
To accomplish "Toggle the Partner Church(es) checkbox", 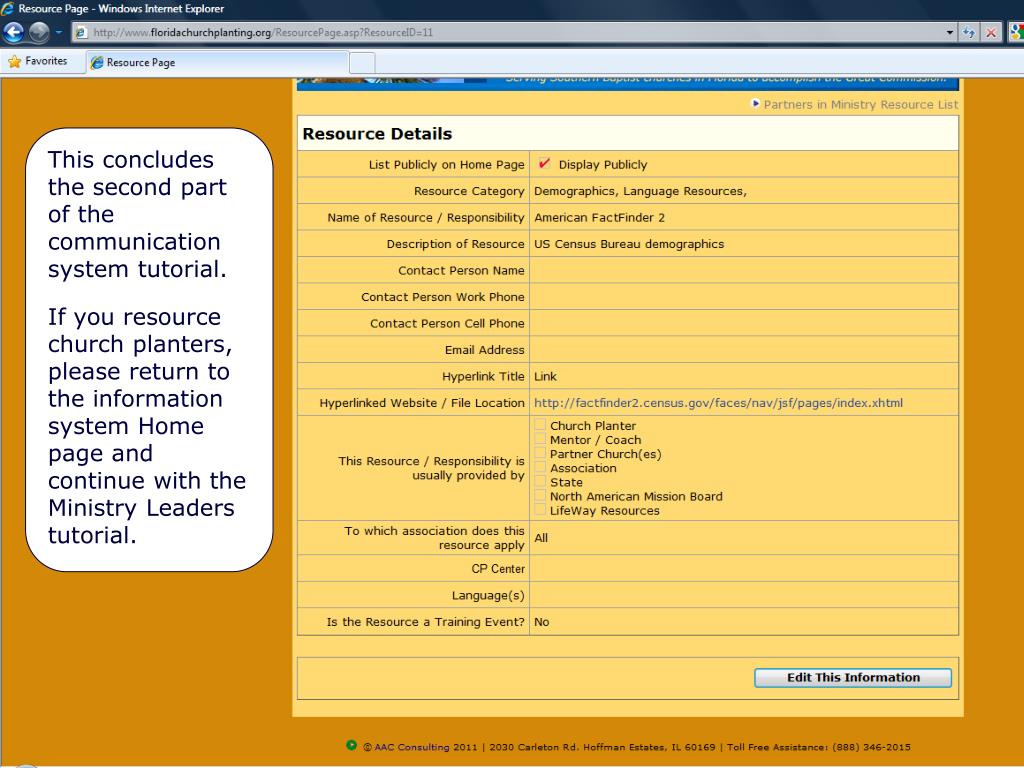I will pyautogui.click(x=540, y=453).
